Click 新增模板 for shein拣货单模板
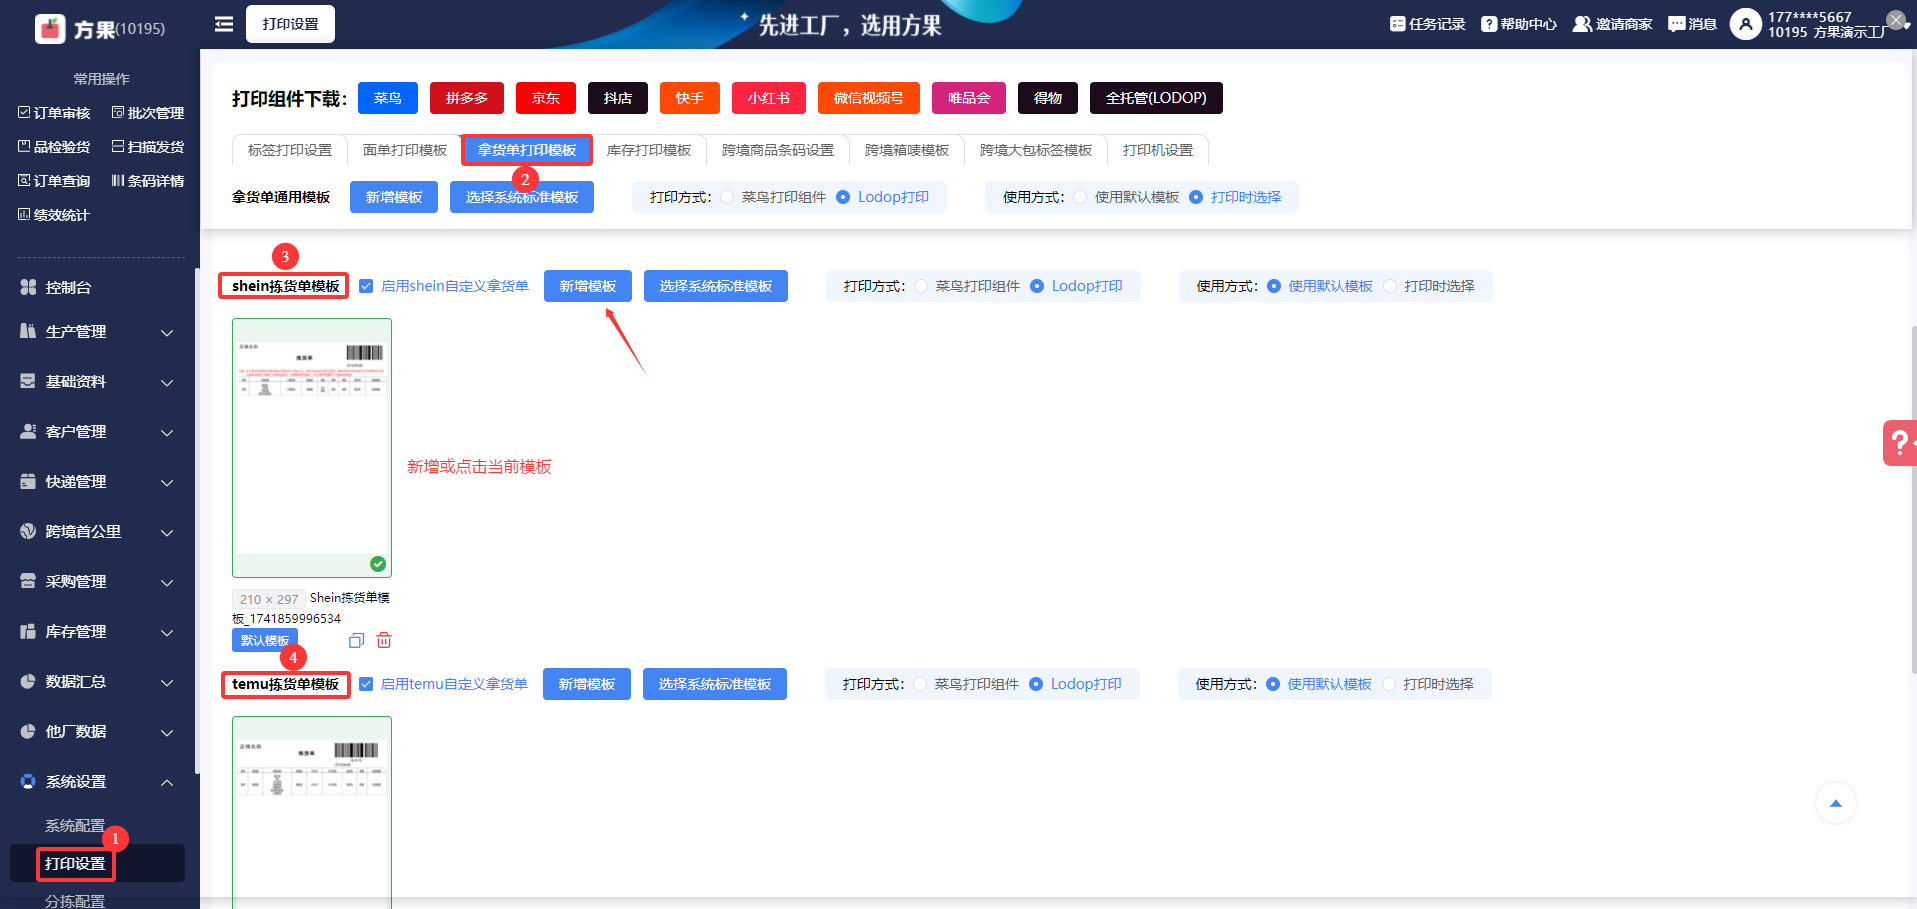The width and height of the screenshot is (1917, 909). click(588, 286)
